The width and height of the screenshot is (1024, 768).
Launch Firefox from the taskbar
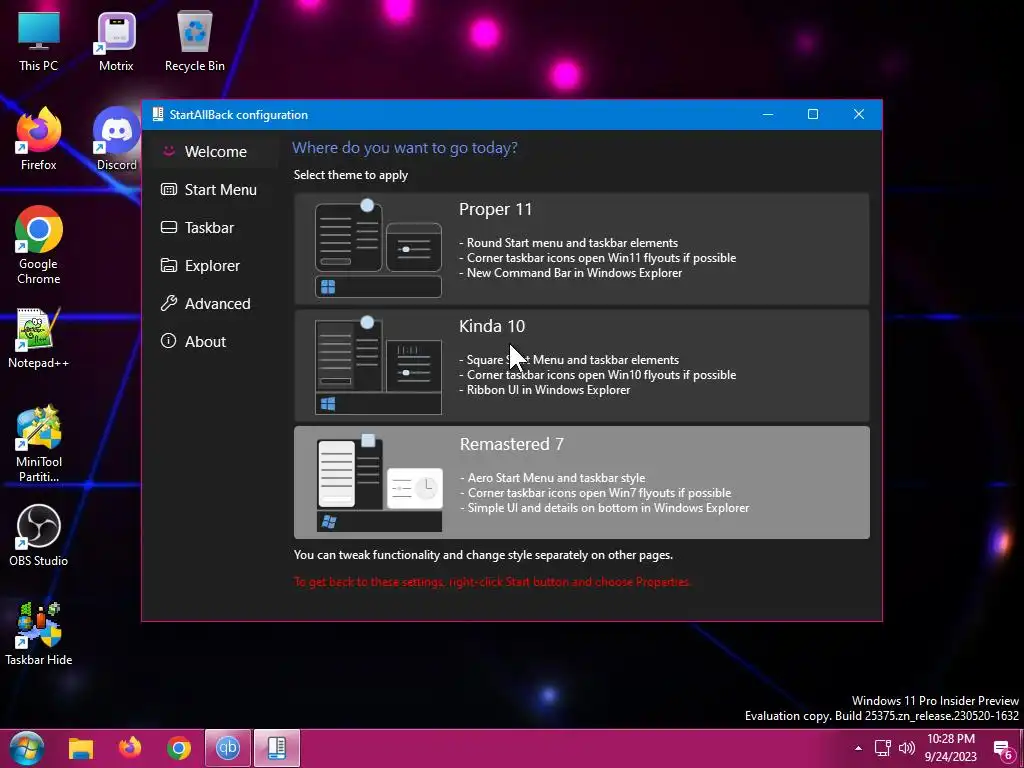pyautogui.click(x=130, y=748)
